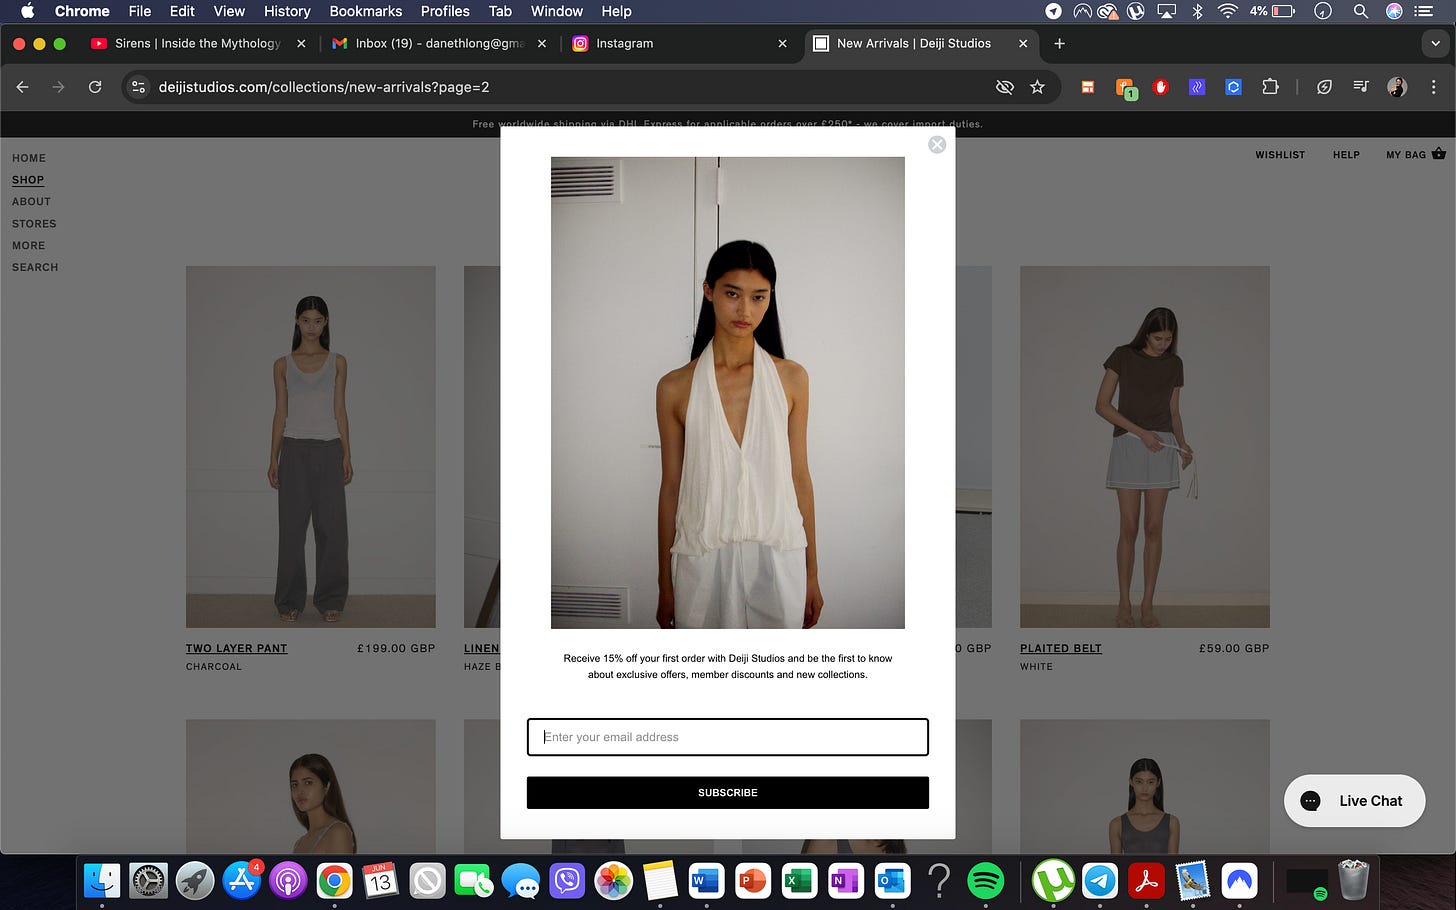Open the Chrome three-dot menu
Image resolution: width=1456 pixels, height=910 pixels.
tap(1434, 87)
